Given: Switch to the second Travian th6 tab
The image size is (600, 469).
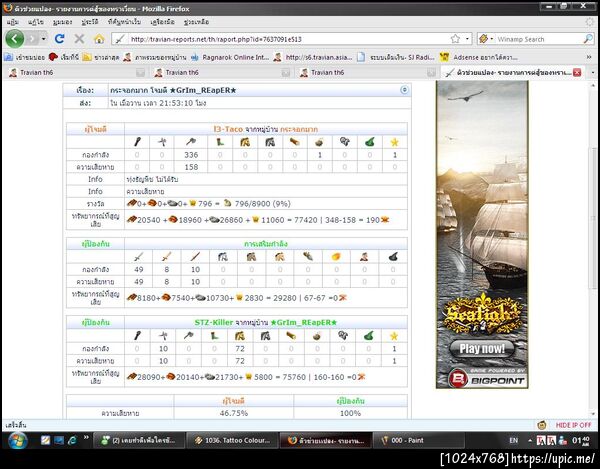Looking at the screenshot, I should click(222, 72).
